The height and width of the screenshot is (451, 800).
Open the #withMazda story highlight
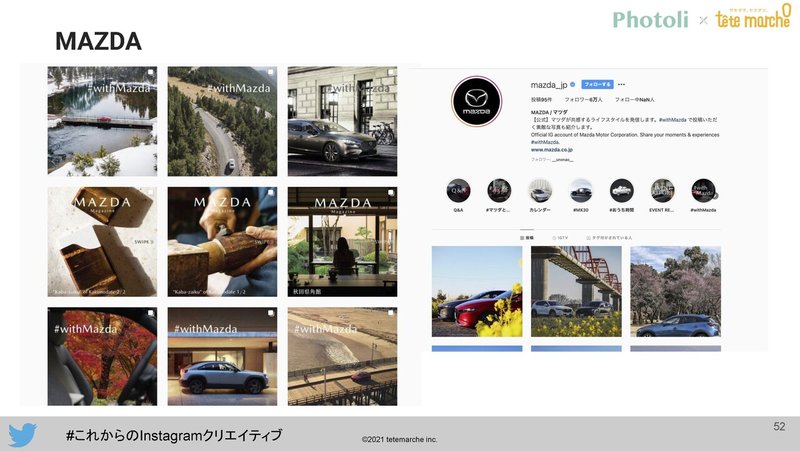coord(703,191)
